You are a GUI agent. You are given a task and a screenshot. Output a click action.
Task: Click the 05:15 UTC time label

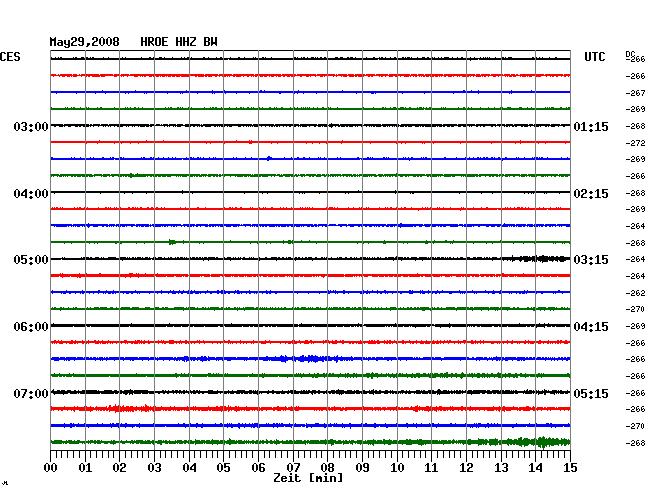pyautogui.click(x=591, y=393)
